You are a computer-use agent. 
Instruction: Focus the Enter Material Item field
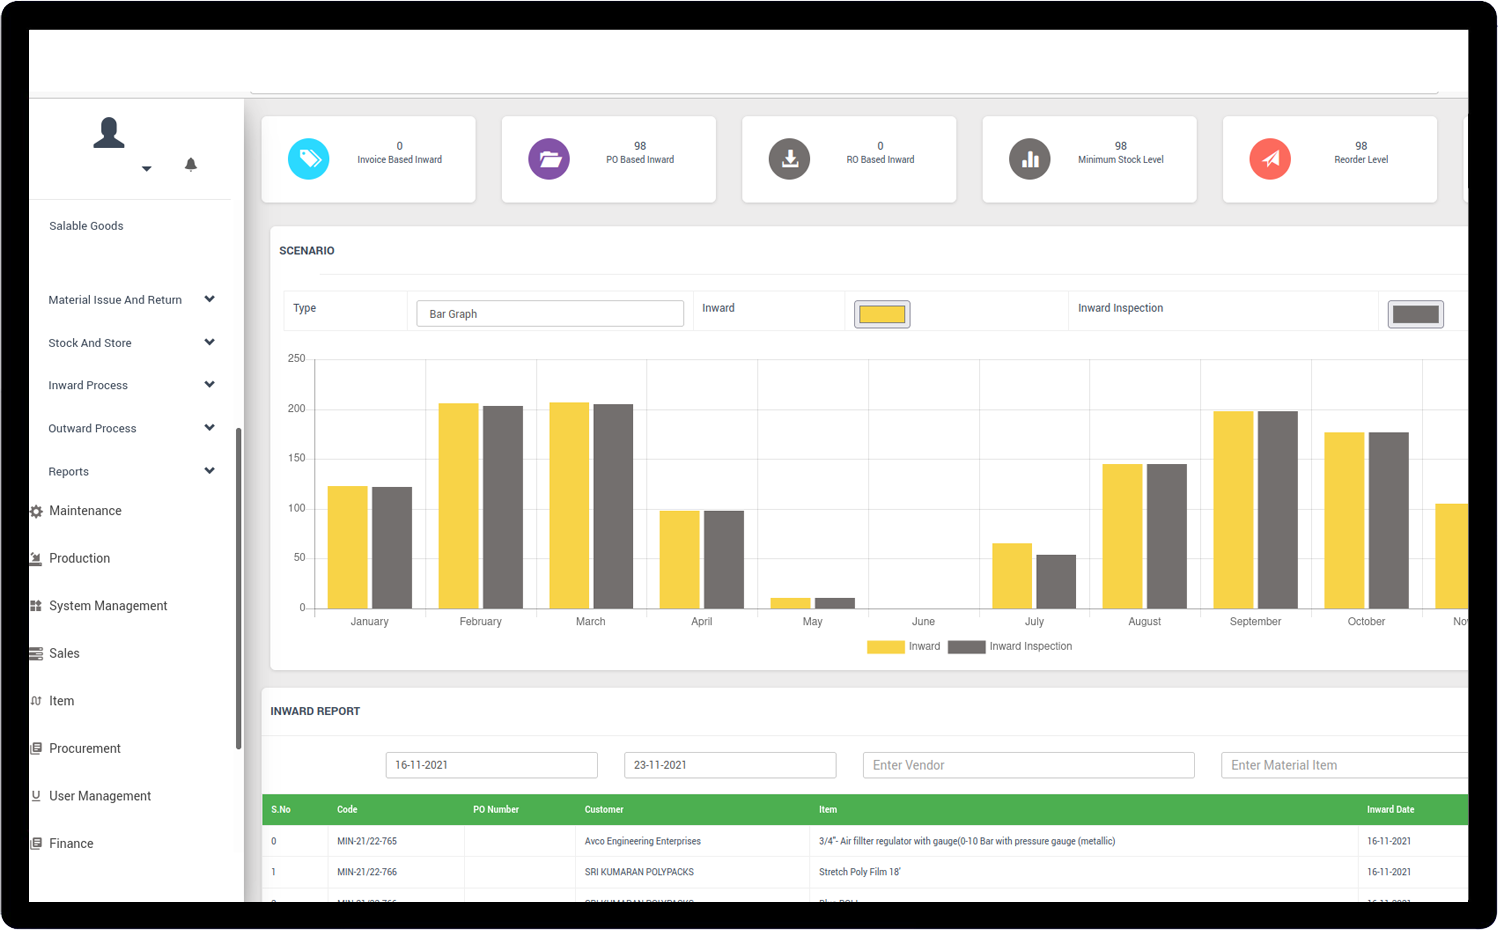click(1344, 765)
